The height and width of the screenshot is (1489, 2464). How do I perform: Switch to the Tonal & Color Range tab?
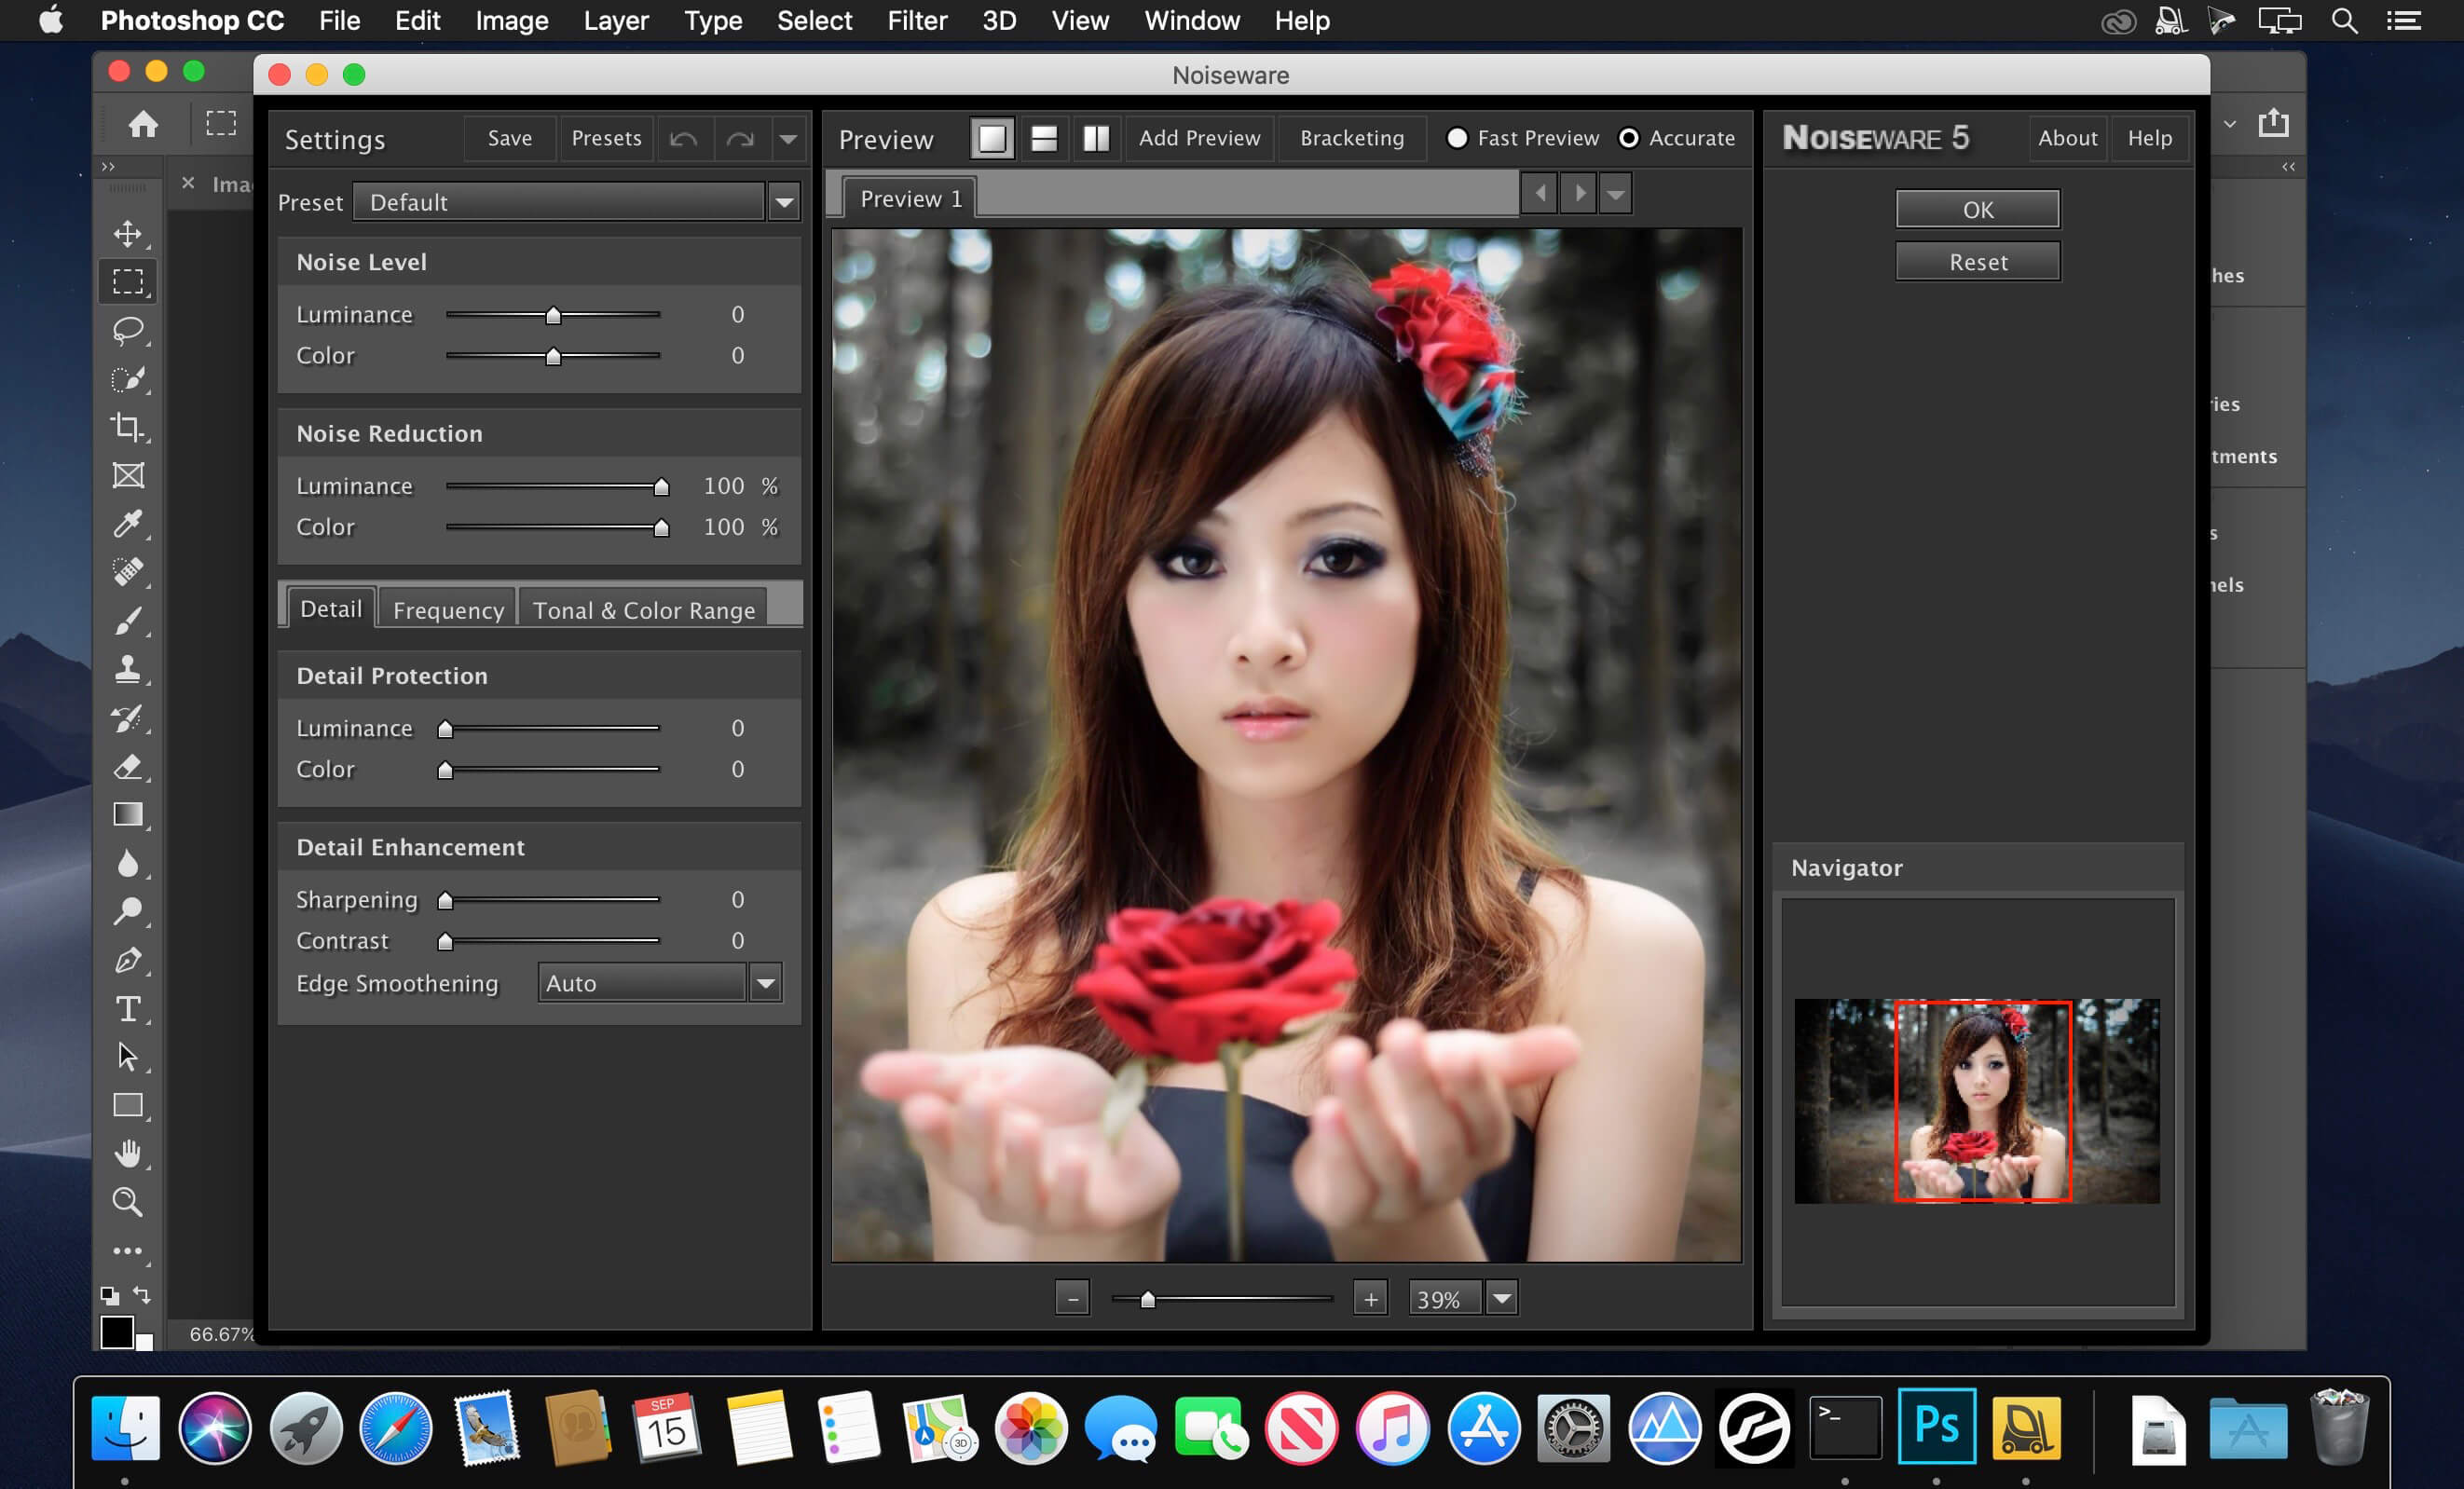click(x=642, y=609)
